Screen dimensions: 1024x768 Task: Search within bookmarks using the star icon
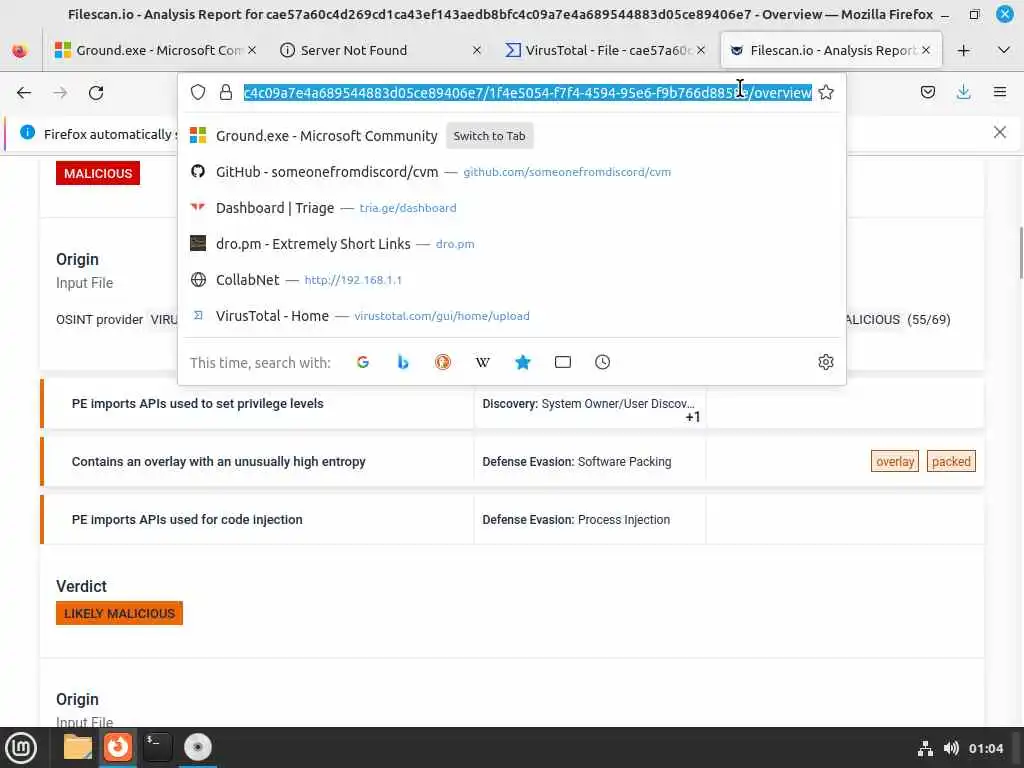click(x=522, y=362)
